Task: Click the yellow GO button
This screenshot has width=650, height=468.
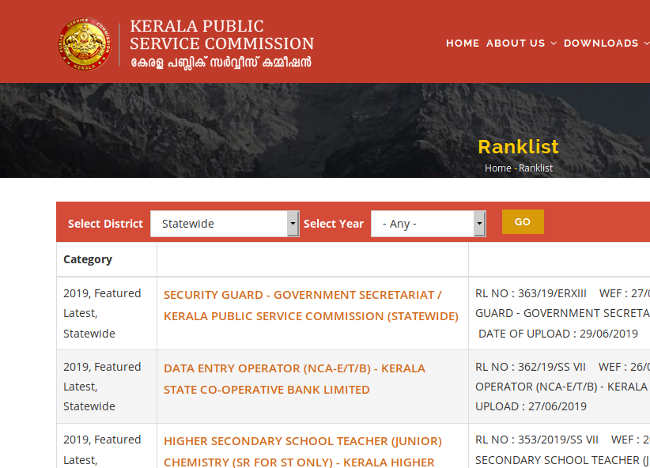Action: coord(523,222)
